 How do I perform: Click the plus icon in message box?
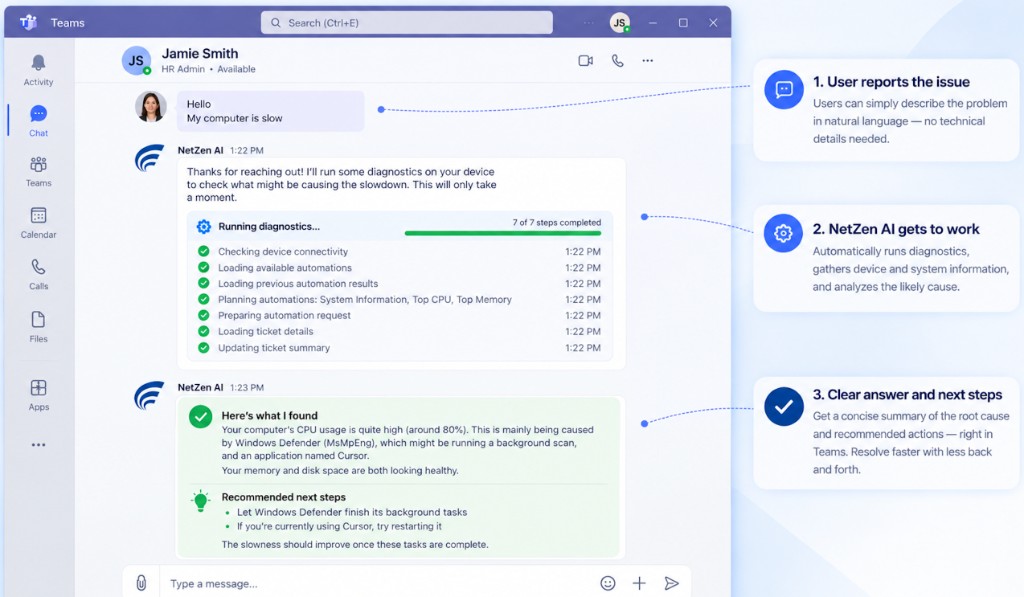click(x=639, y=583)
